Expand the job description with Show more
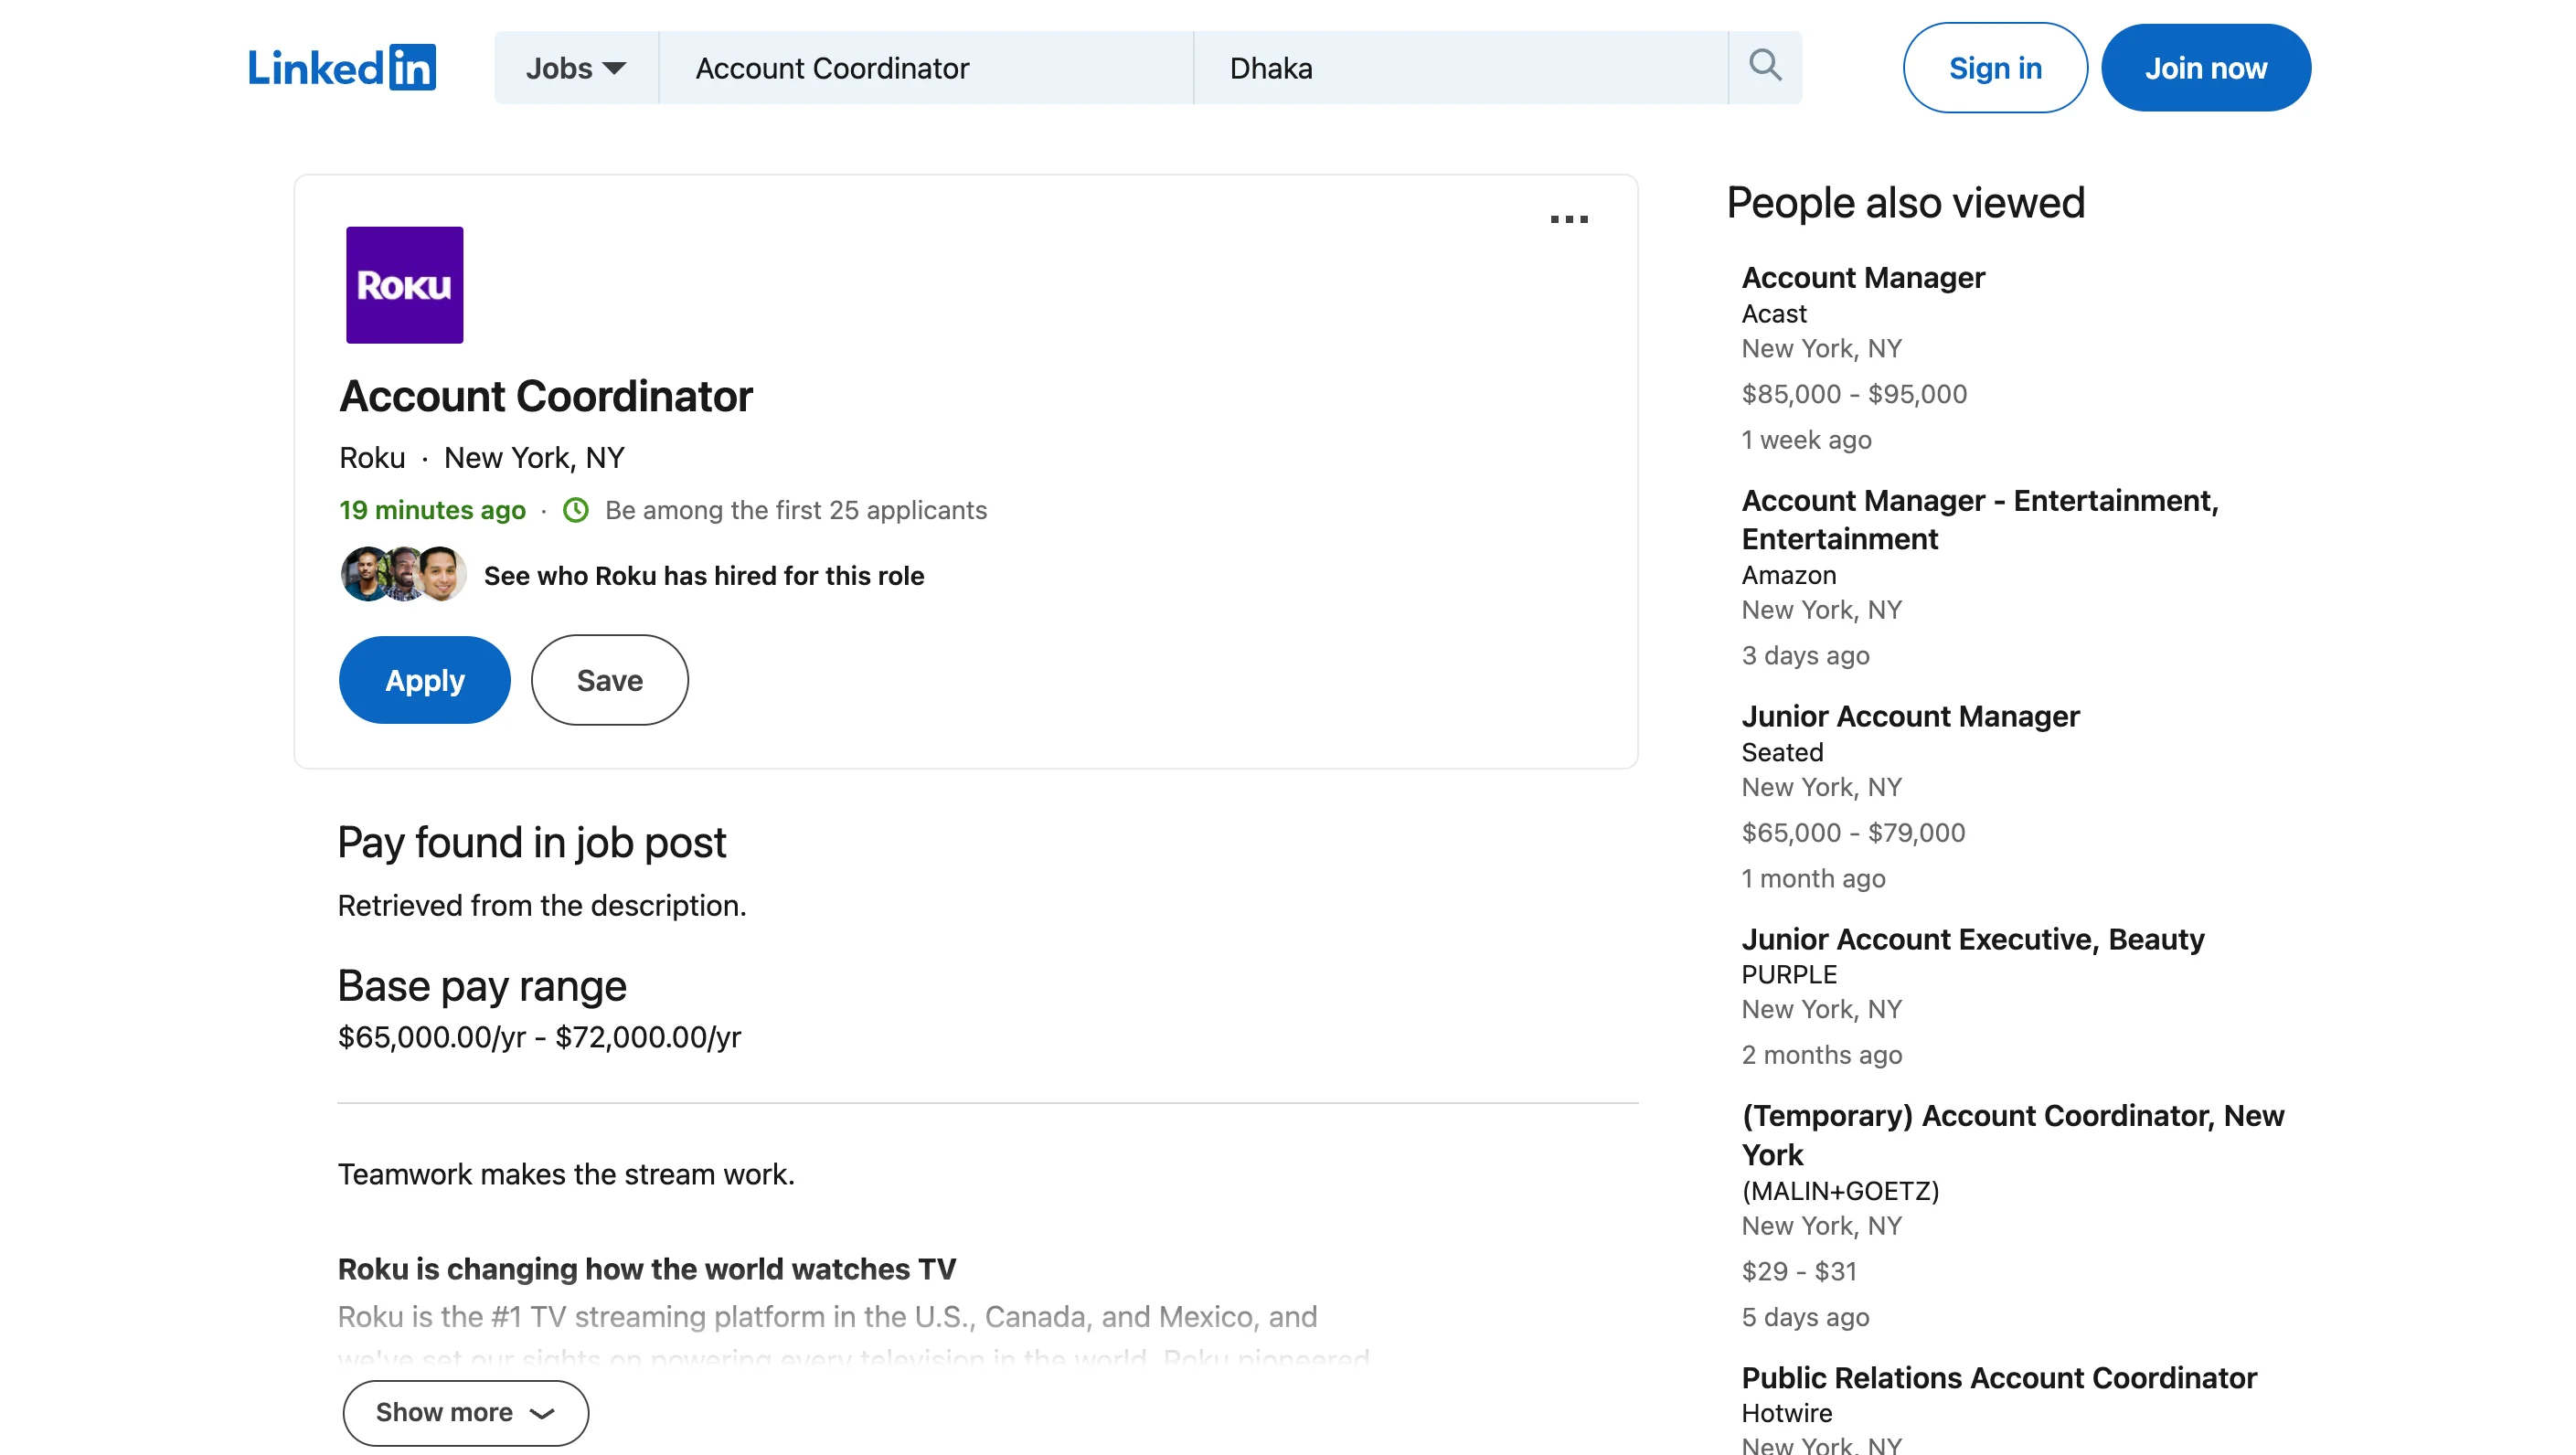 [x=464, y=1412]
